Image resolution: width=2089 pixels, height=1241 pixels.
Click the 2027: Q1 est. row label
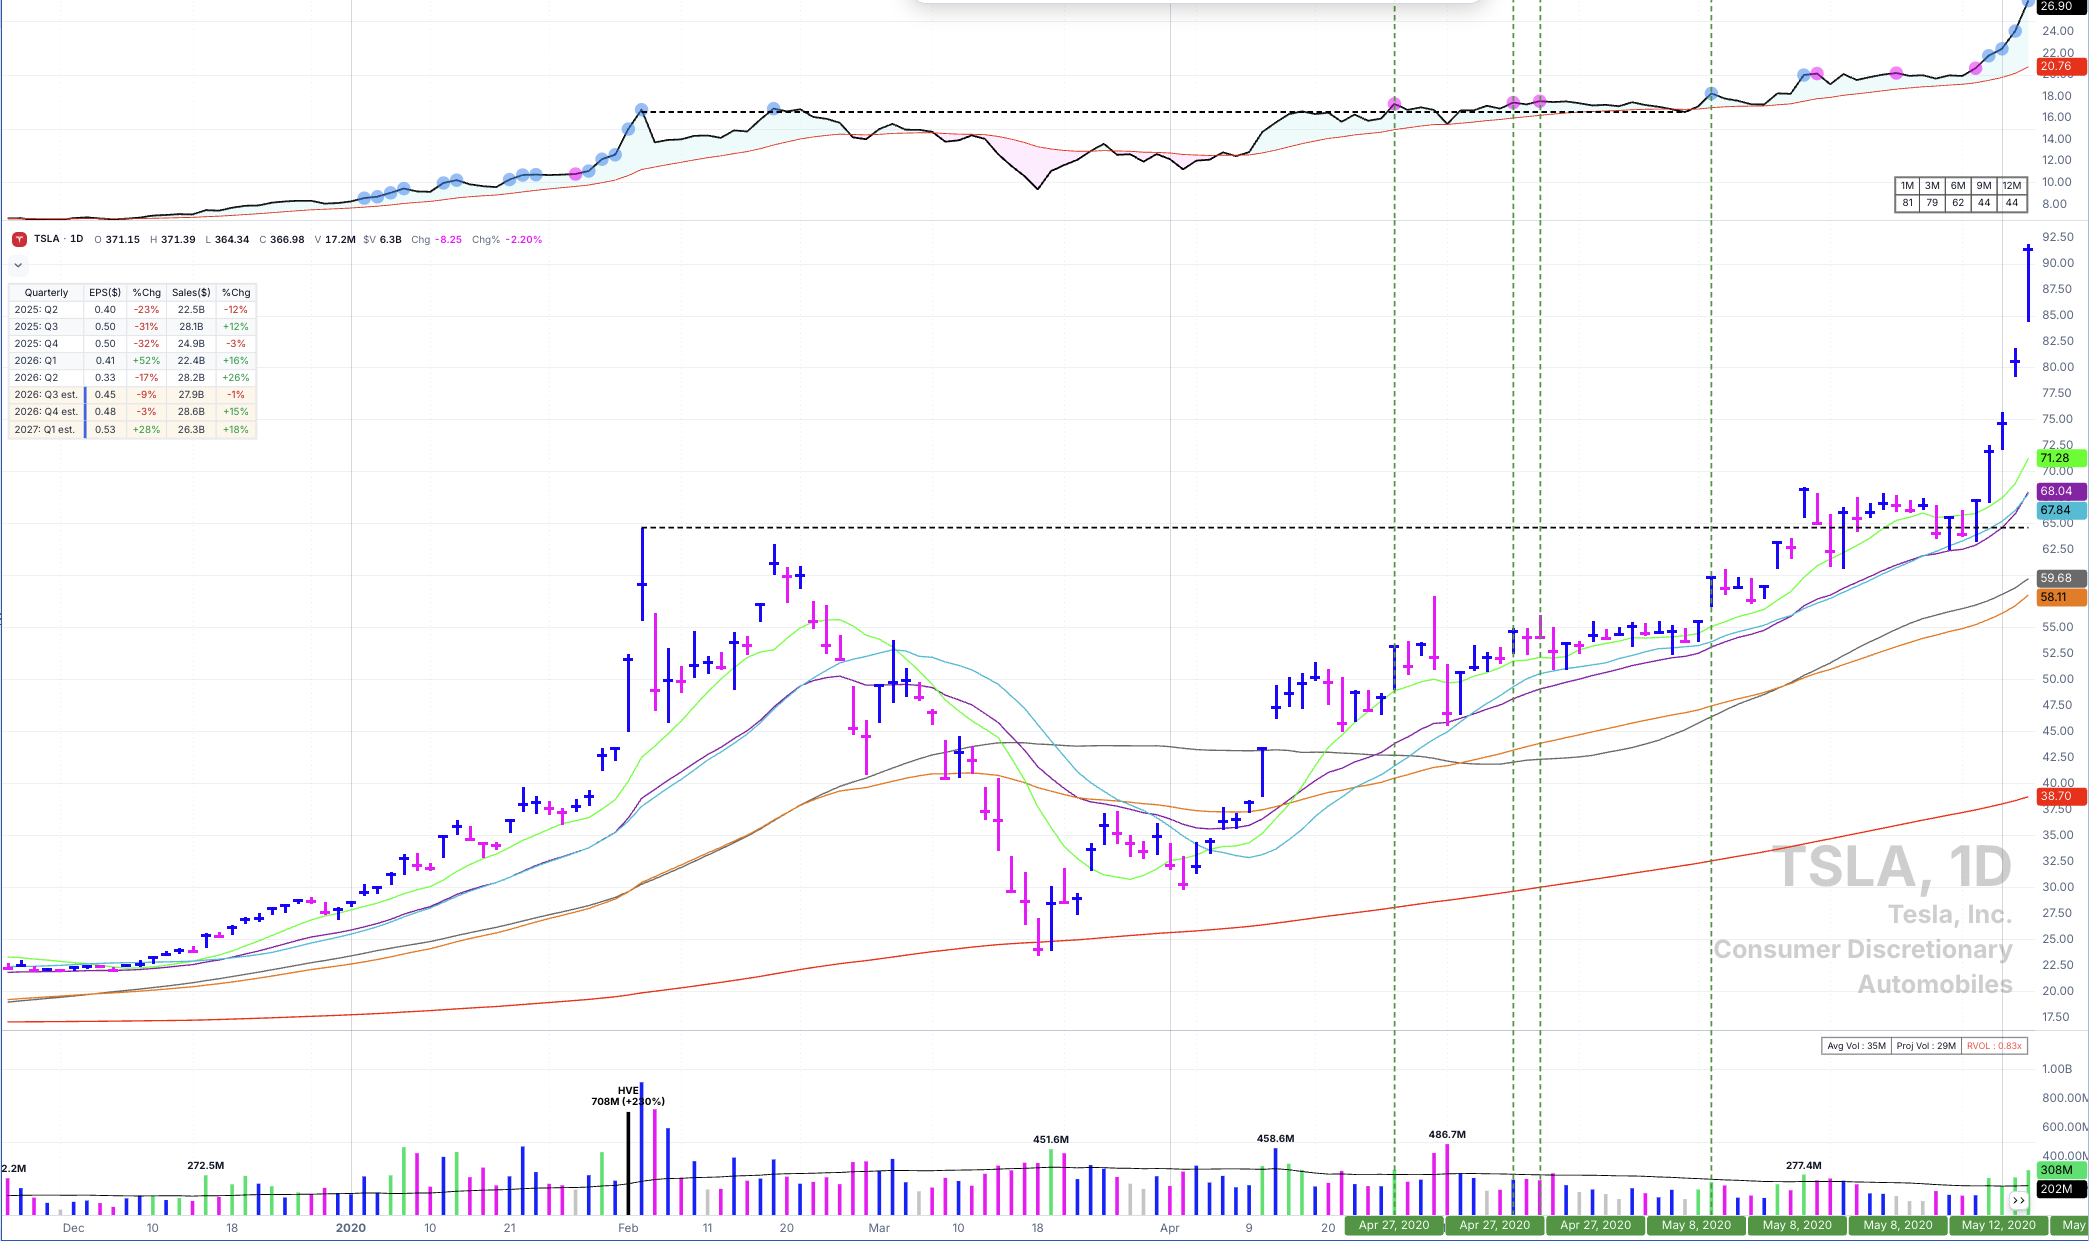click(45, 430)
